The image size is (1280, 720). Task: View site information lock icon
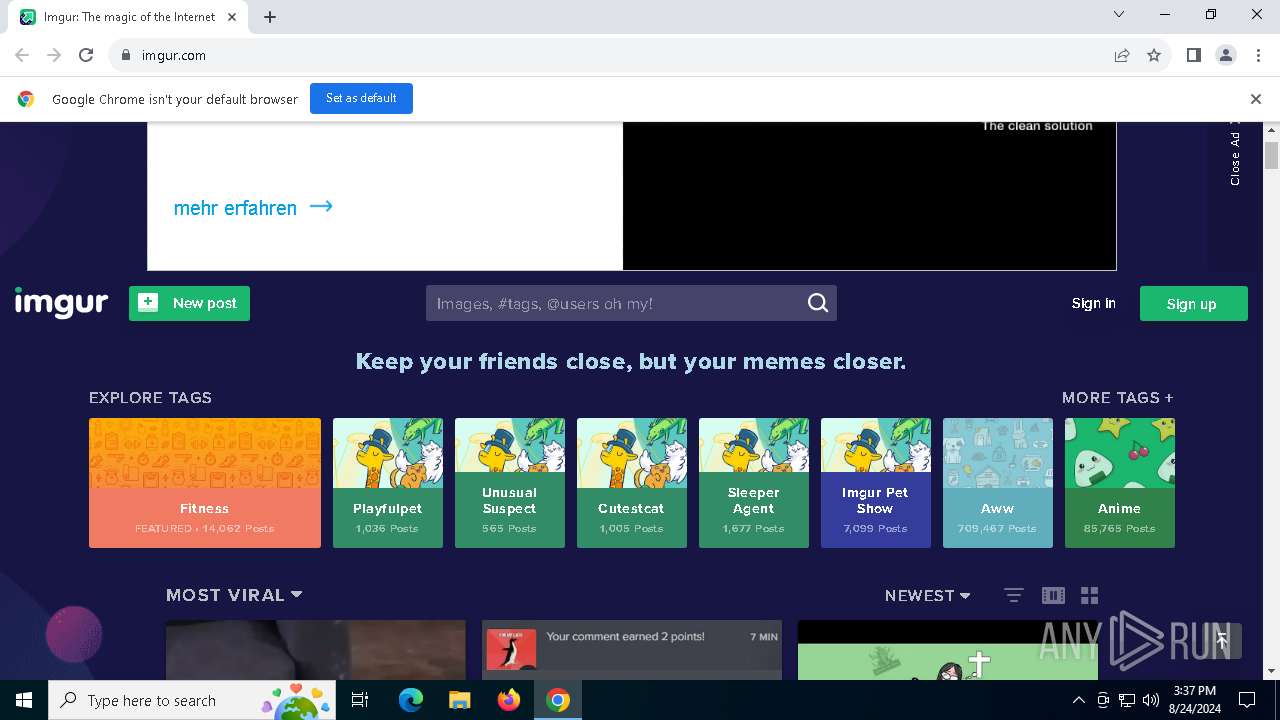(x=125, y=55)
